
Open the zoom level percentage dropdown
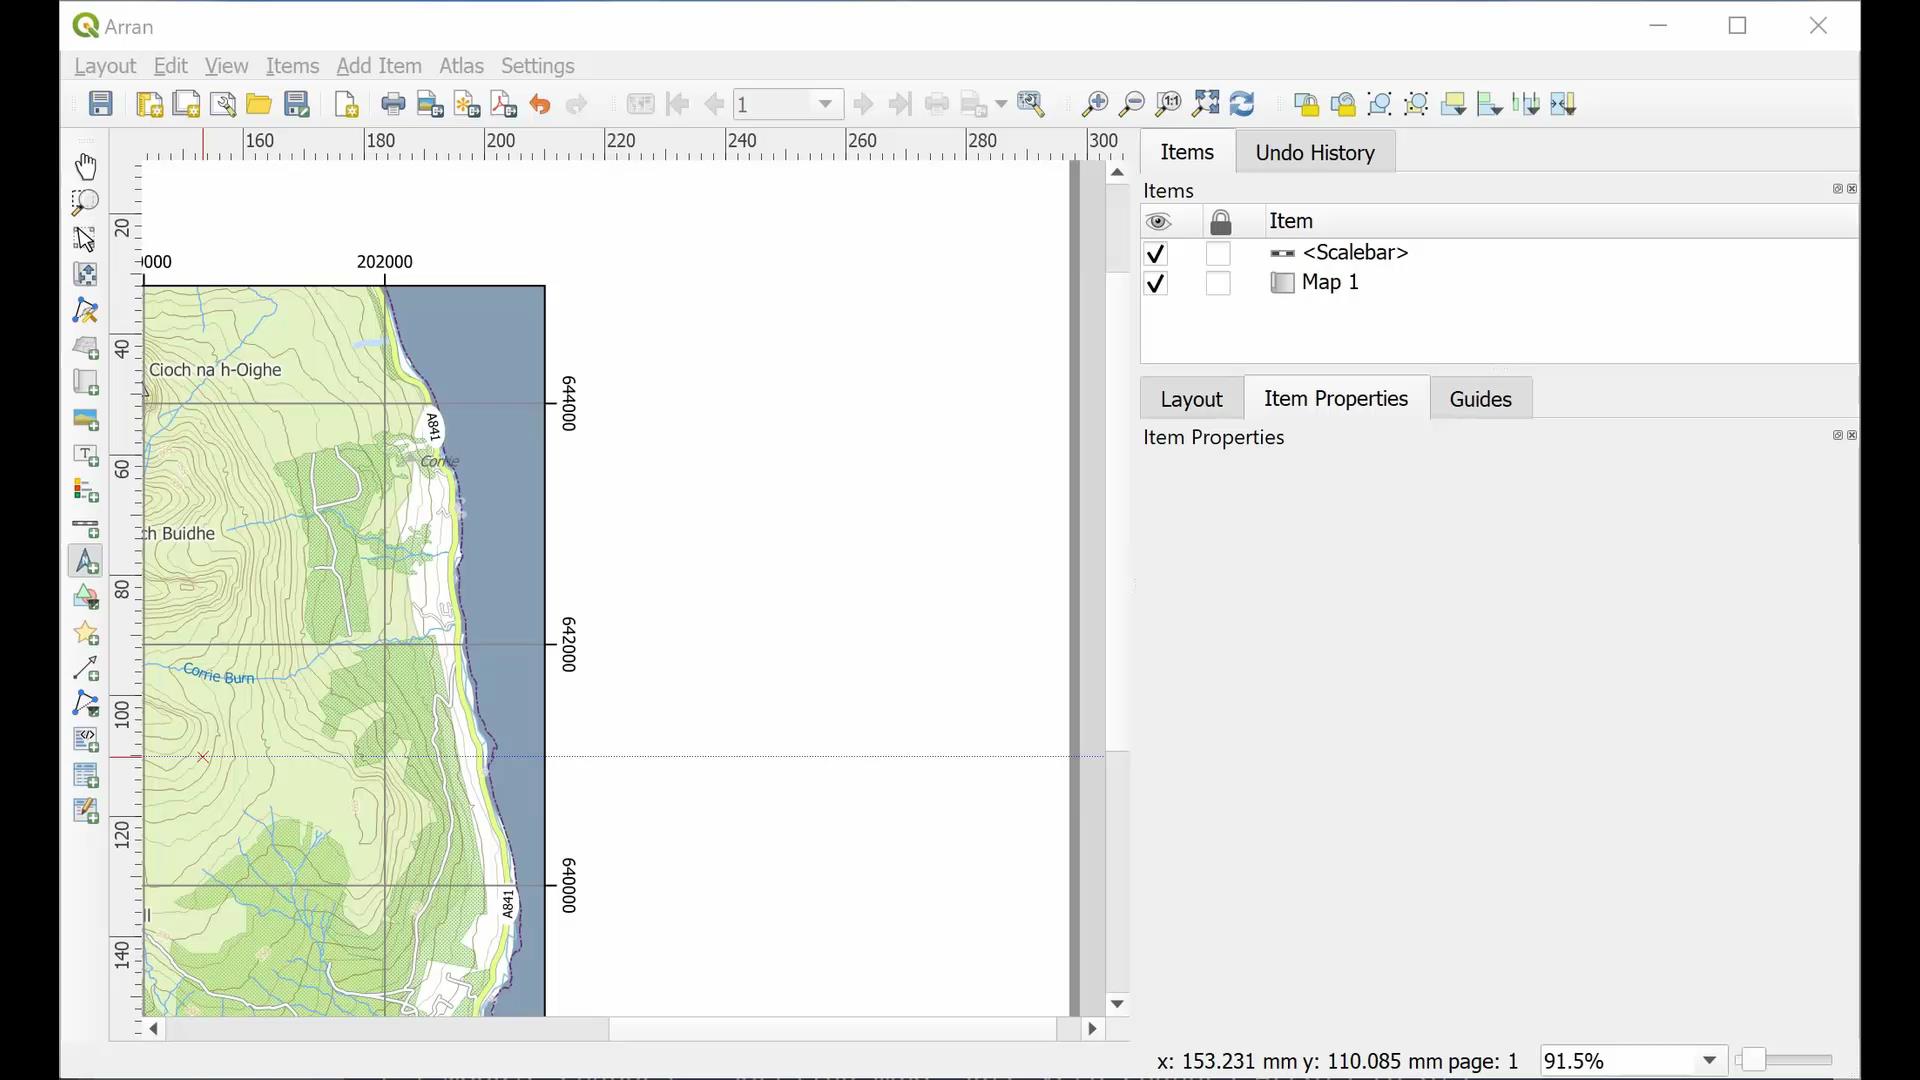coord(1710,1060)
